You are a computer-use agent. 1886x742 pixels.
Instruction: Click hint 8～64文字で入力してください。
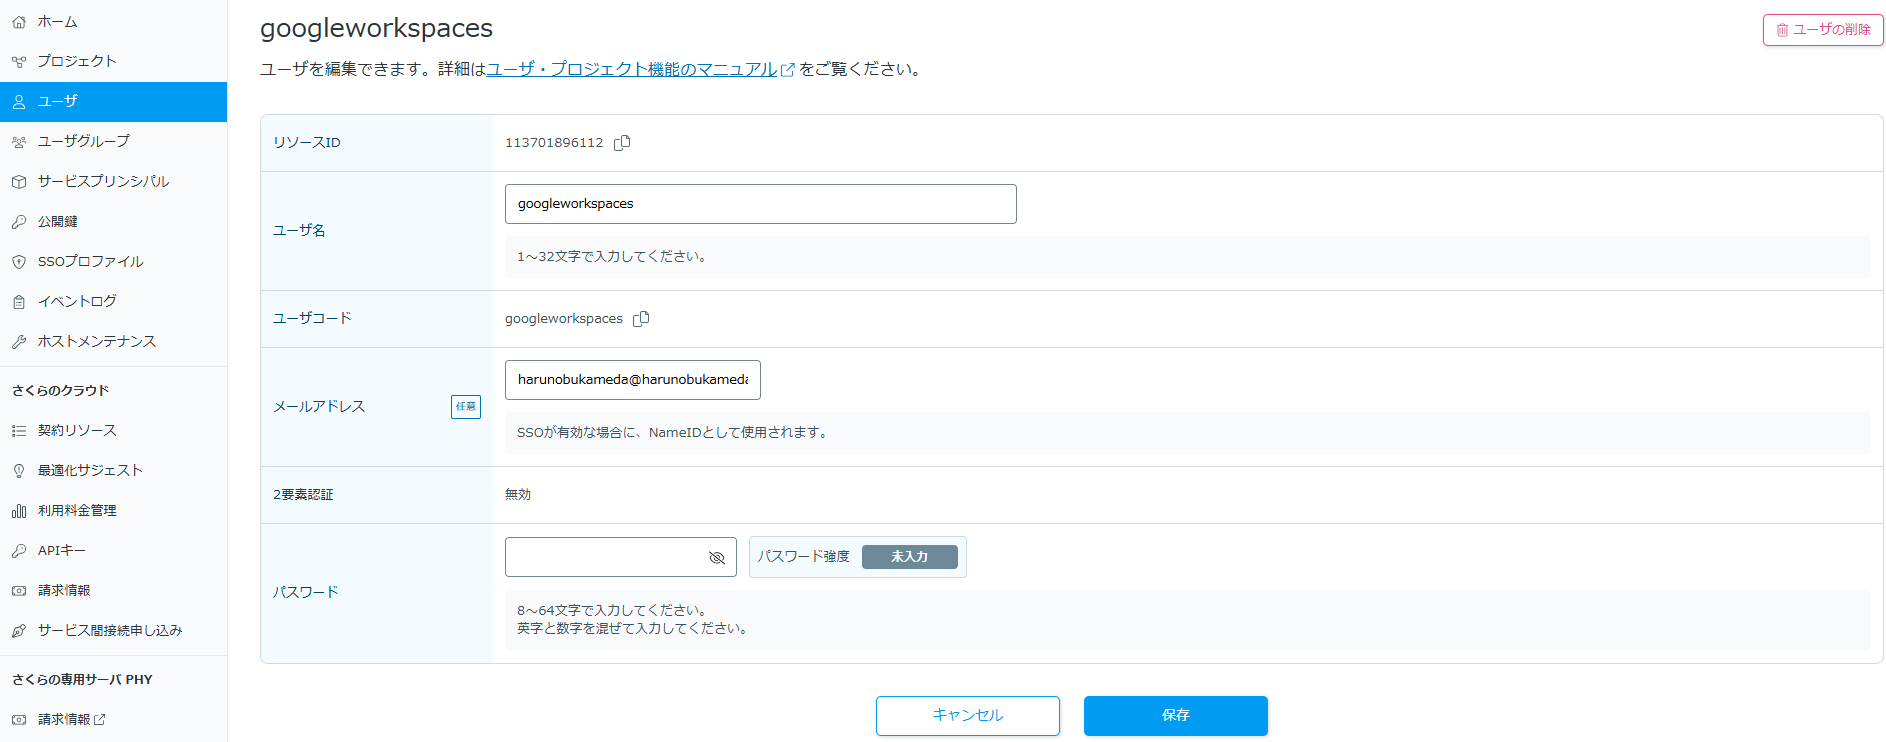[614, 611]
